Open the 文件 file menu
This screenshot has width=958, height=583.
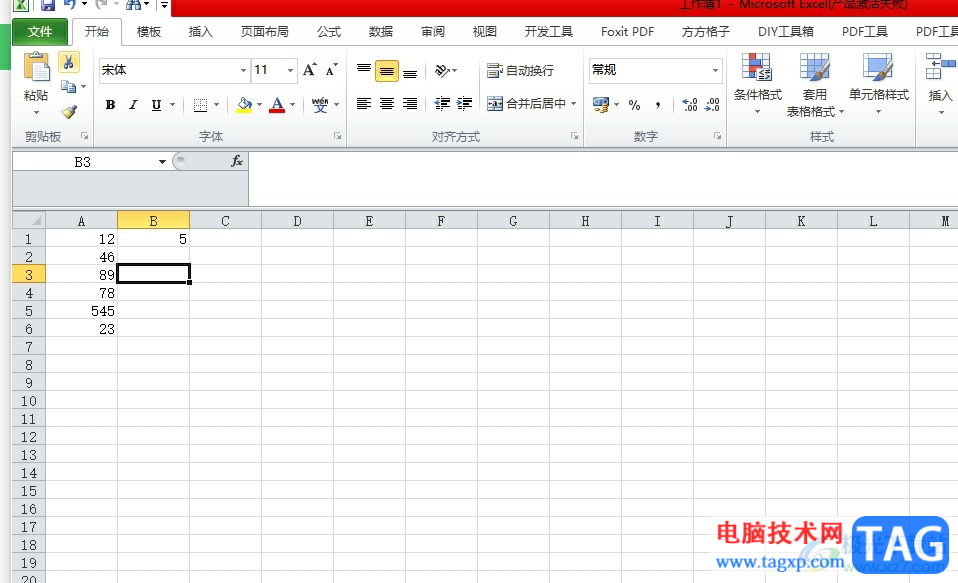[x=40, y=32]
